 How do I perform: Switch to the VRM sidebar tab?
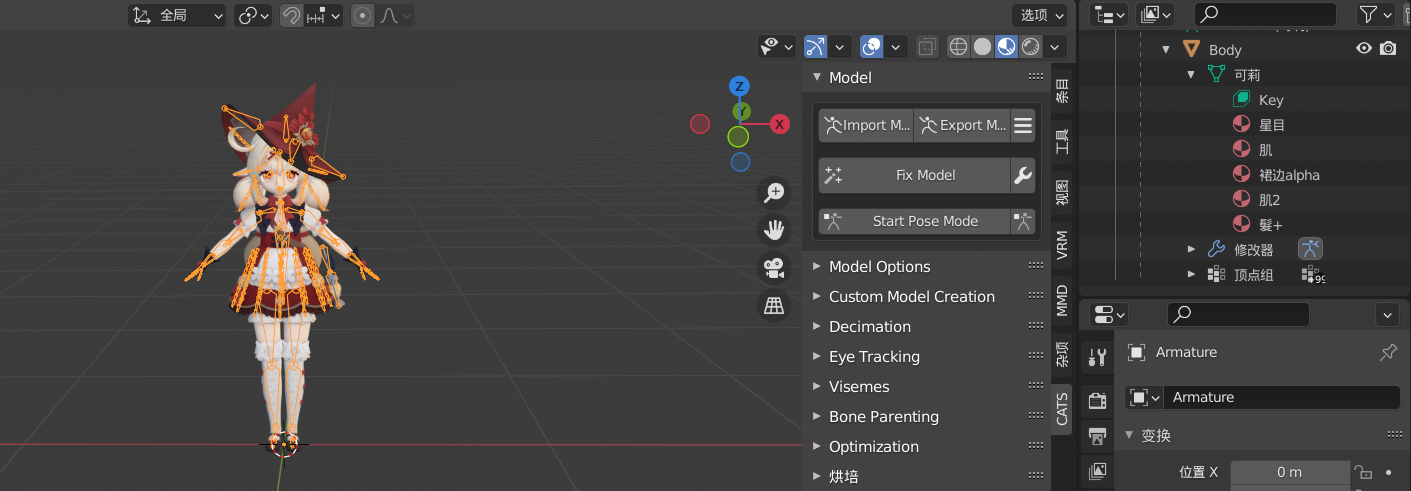tap(1062, 245)
